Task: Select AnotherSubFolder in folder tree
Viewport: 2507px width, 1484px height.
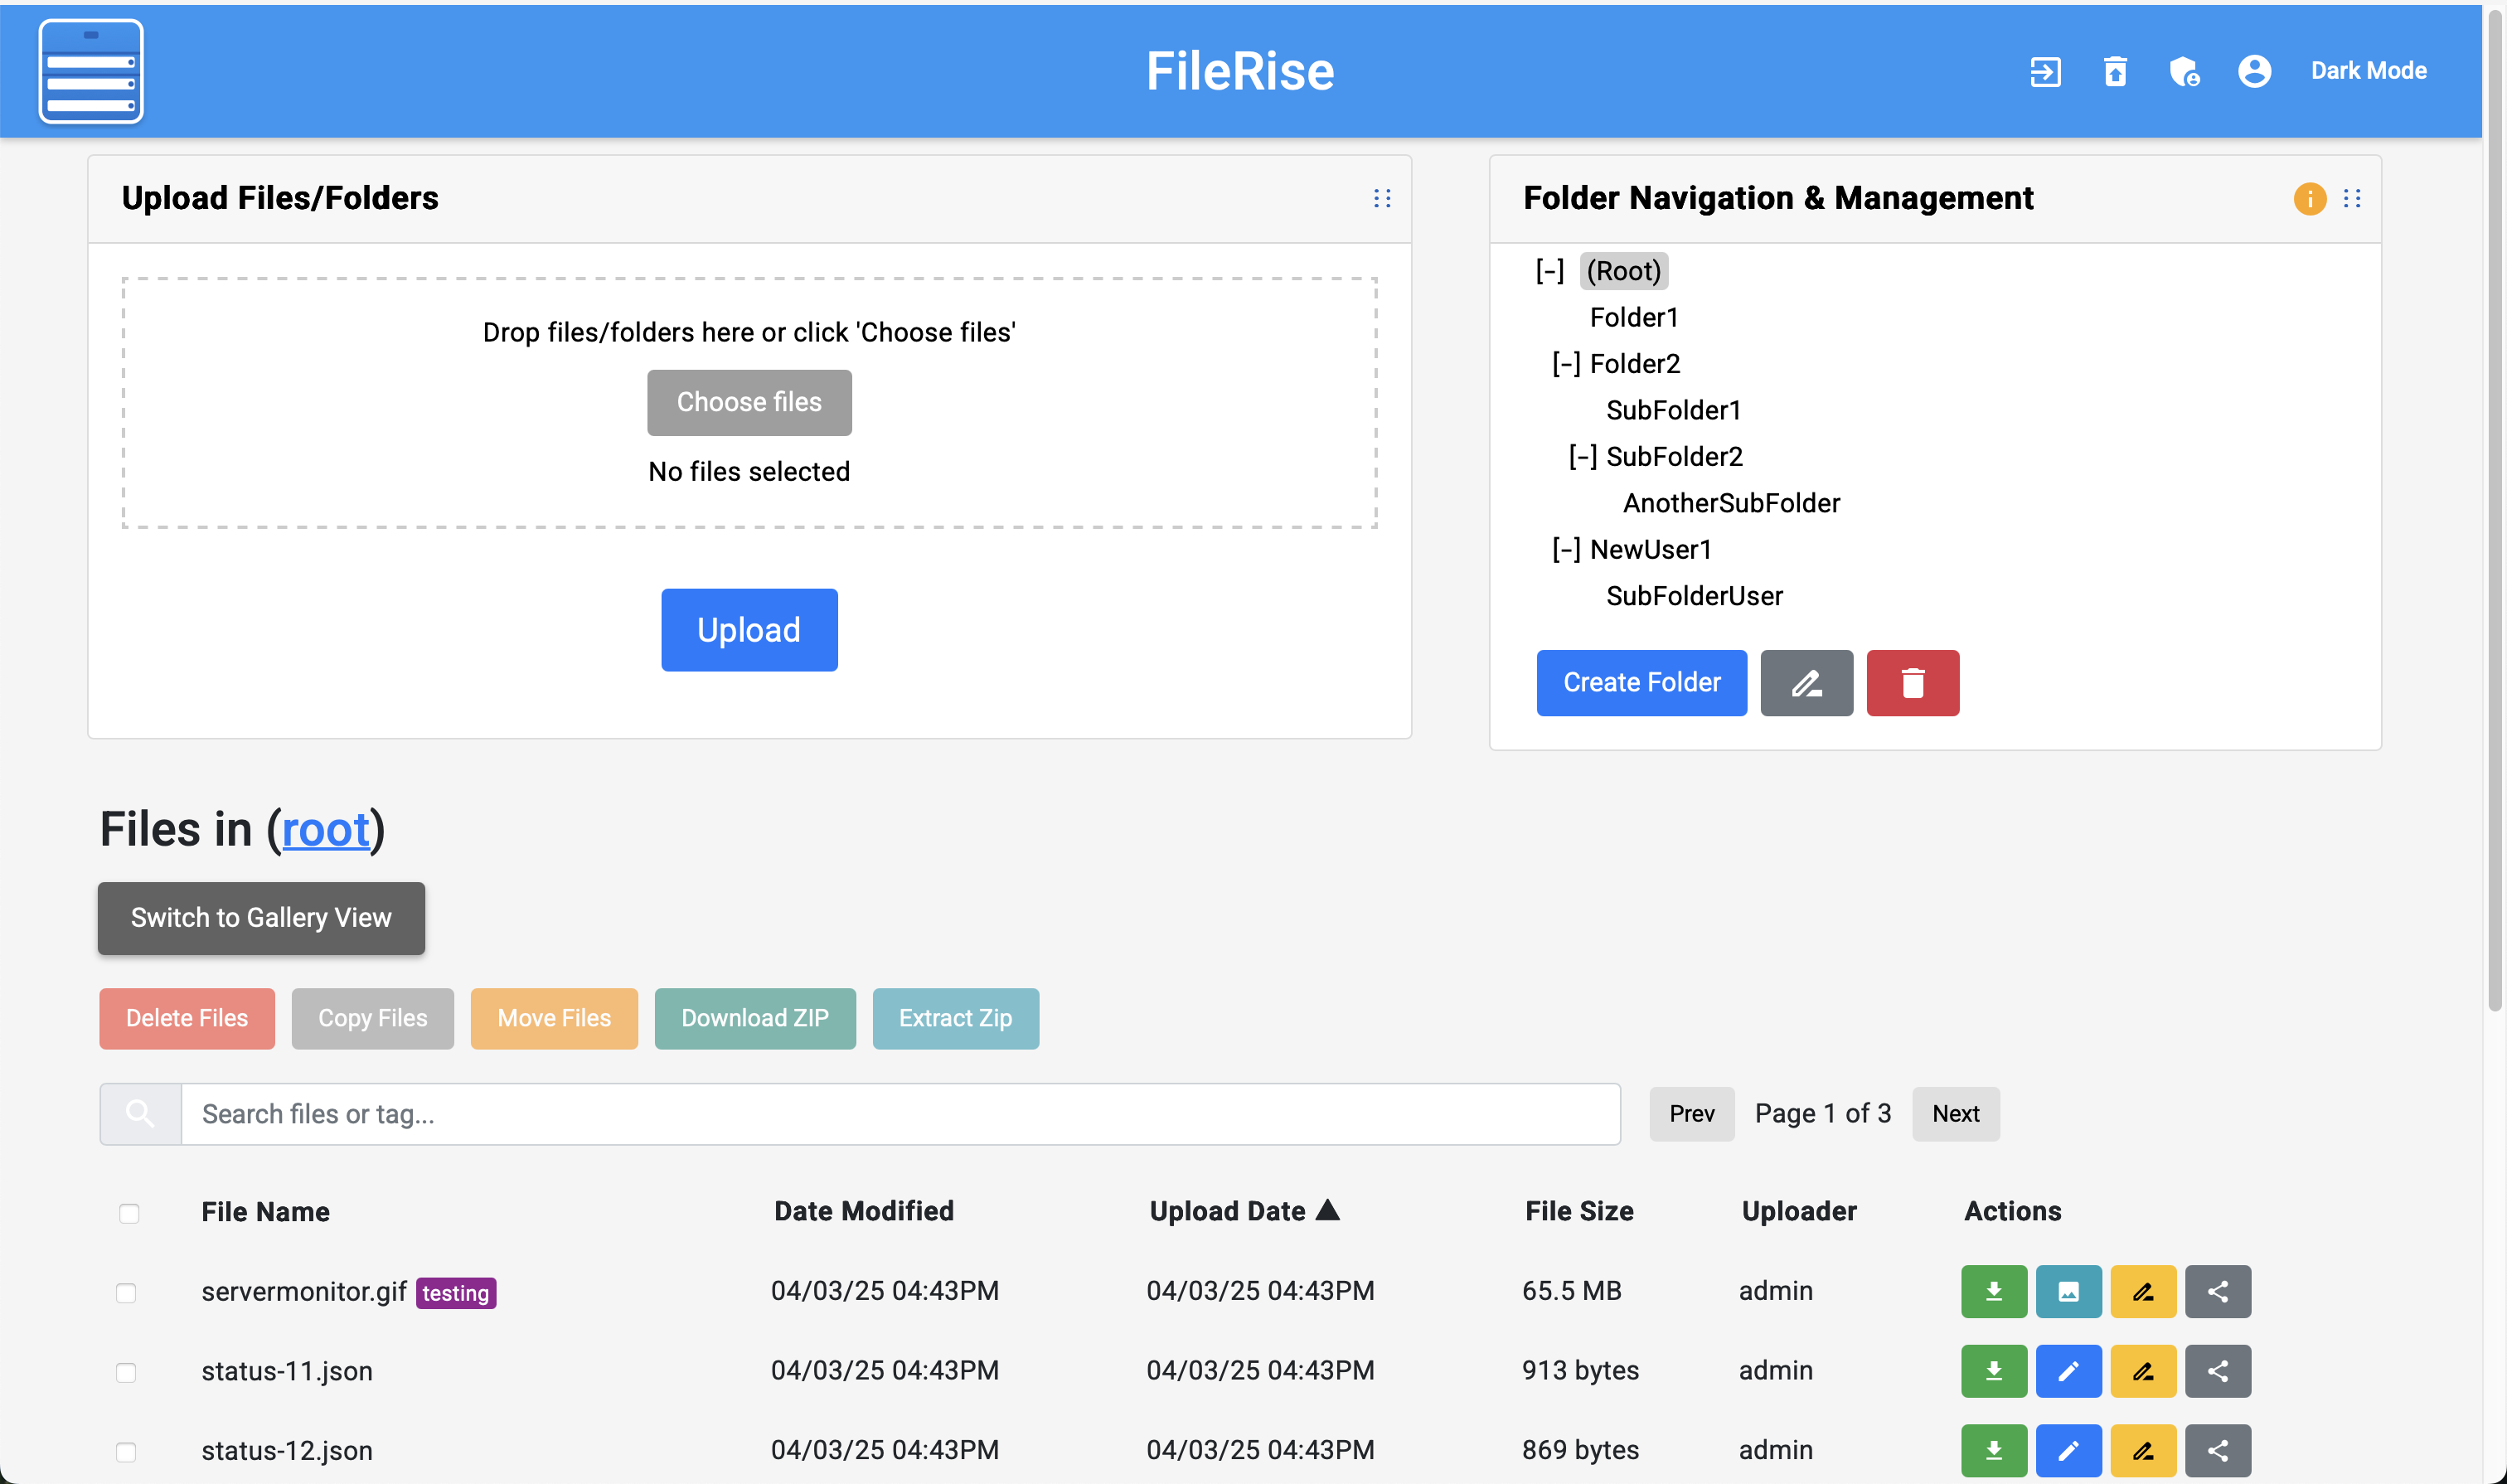Action: tap(1731, 503)
